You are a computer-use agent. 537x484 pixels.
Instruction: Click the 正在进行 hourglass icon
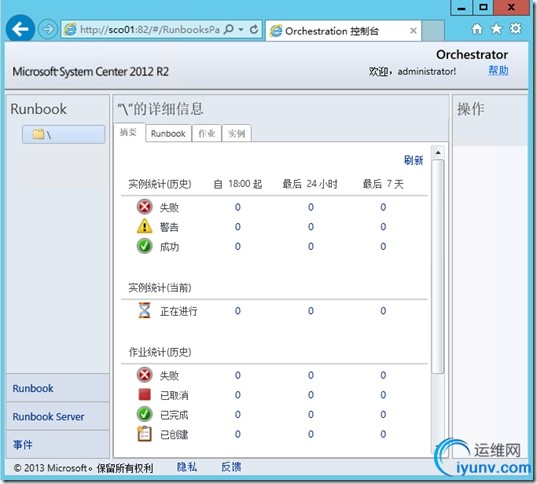click(145, 310)
